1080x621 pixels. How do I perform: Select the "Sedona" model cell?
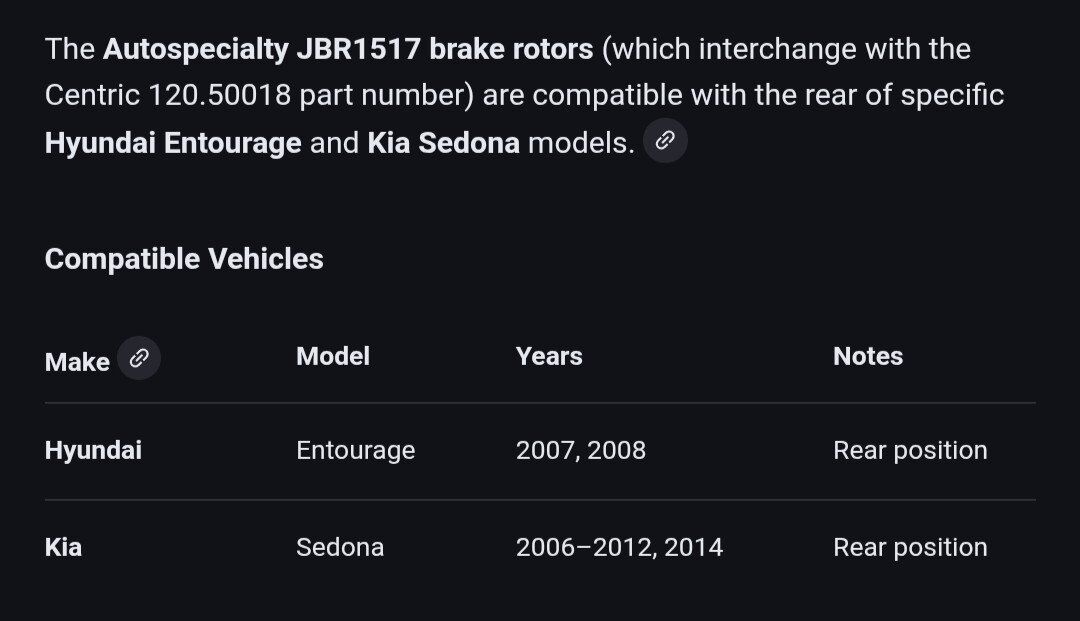coord(340,547)
